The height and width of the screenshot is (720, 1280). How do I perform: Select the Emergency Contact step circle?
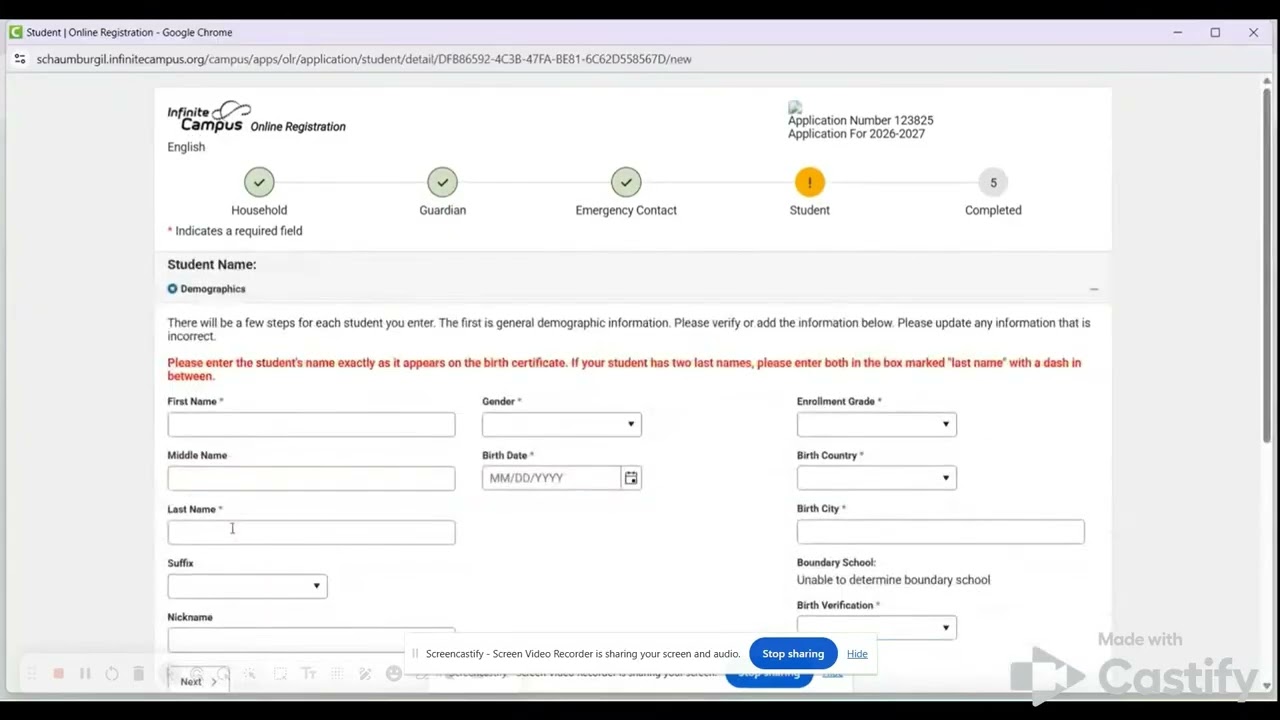pos(626,182)
